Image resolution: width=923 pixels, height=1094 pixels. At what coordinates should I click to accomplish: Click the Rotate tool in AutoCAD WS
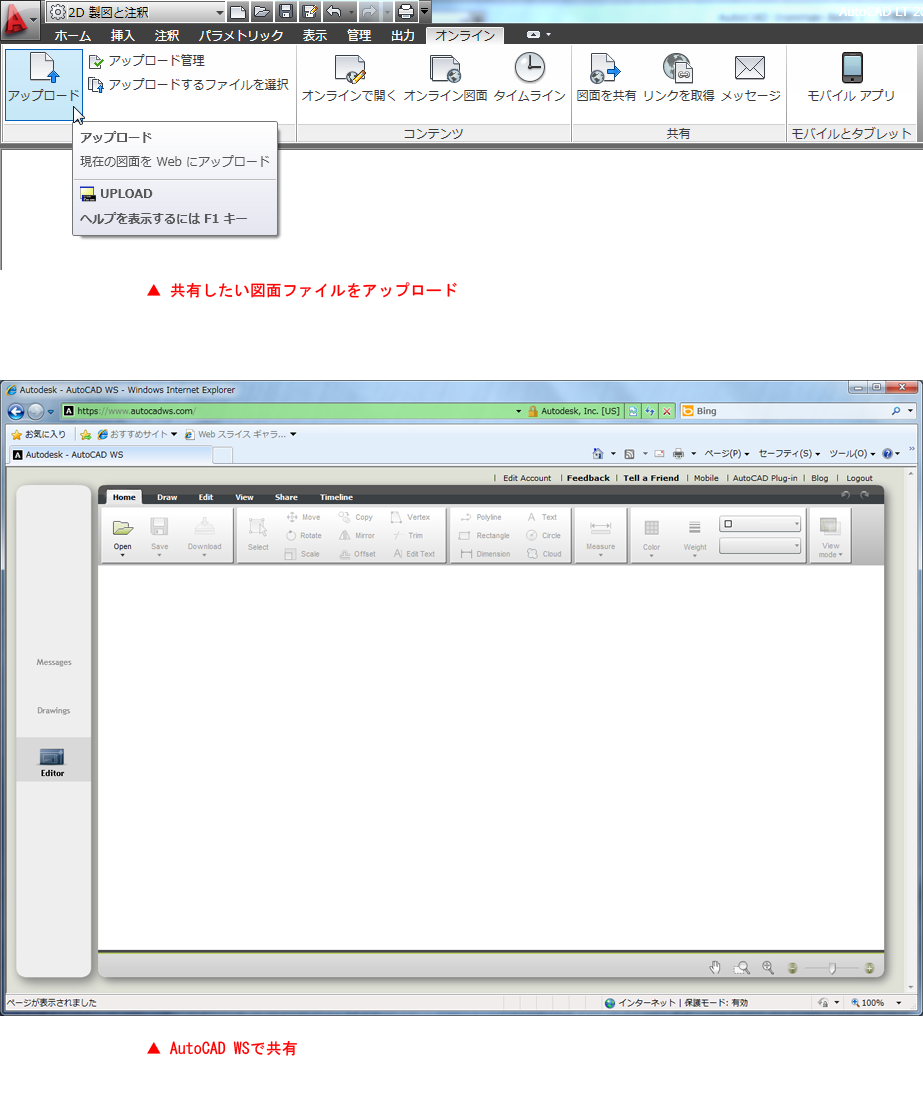click(x=303, y=535)
